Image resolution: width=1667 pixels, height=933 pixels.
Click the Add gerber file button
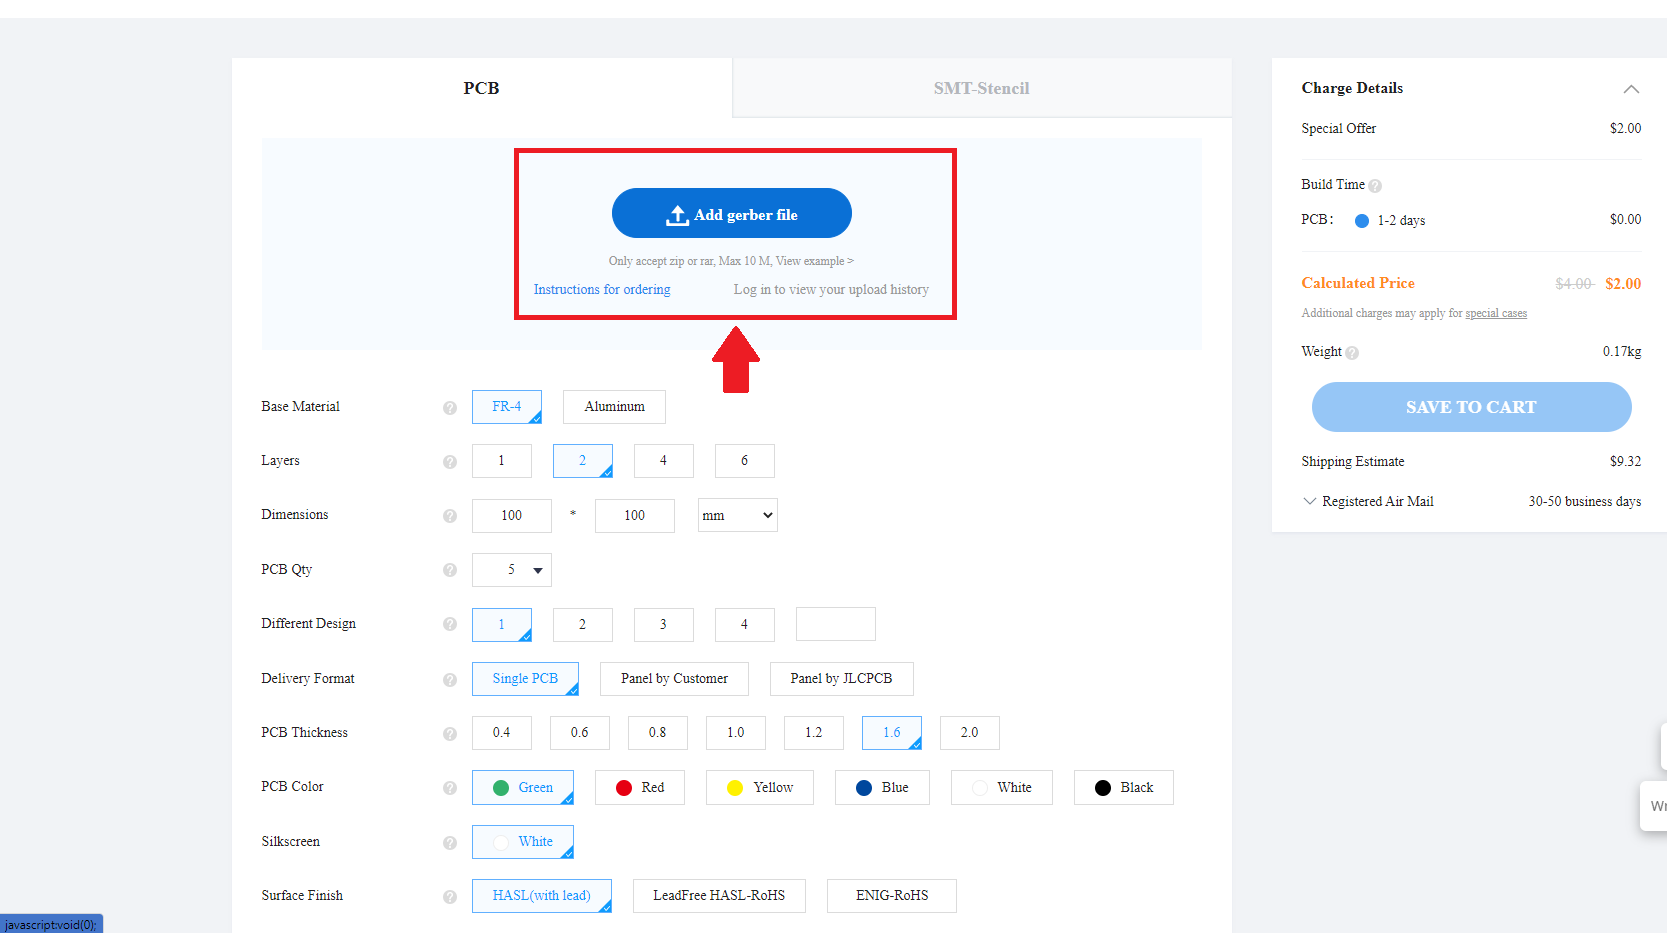click(x=732, y=213)
